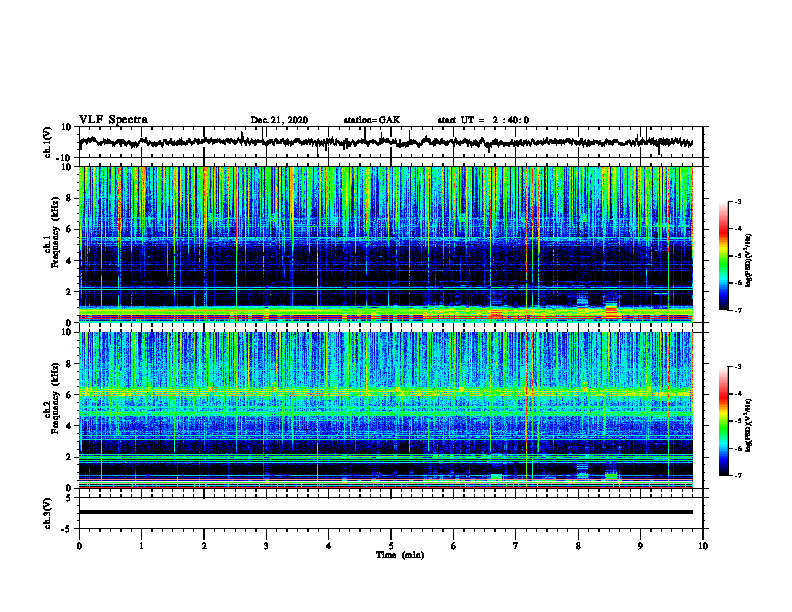Click the "8" kHz tick on ch.1 frequency axis
The image size is (792, 612).
[x=70, y=198]
